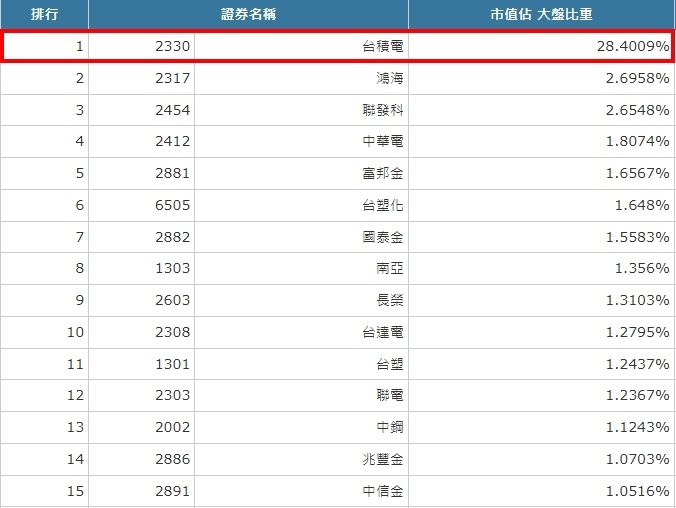Select stock code 2891
This screenshot has width=676, height=508.
click(172, 490)
